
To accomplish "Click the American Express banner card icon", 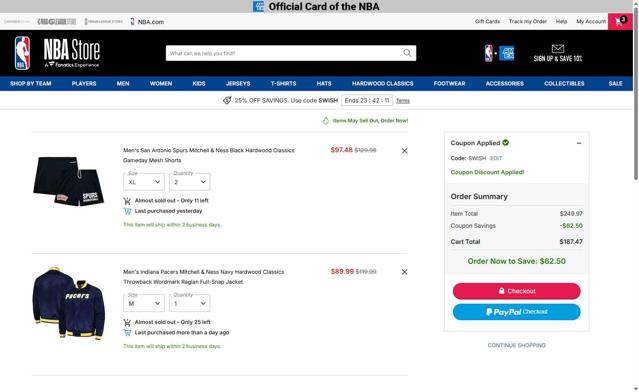I will point(258,7).
